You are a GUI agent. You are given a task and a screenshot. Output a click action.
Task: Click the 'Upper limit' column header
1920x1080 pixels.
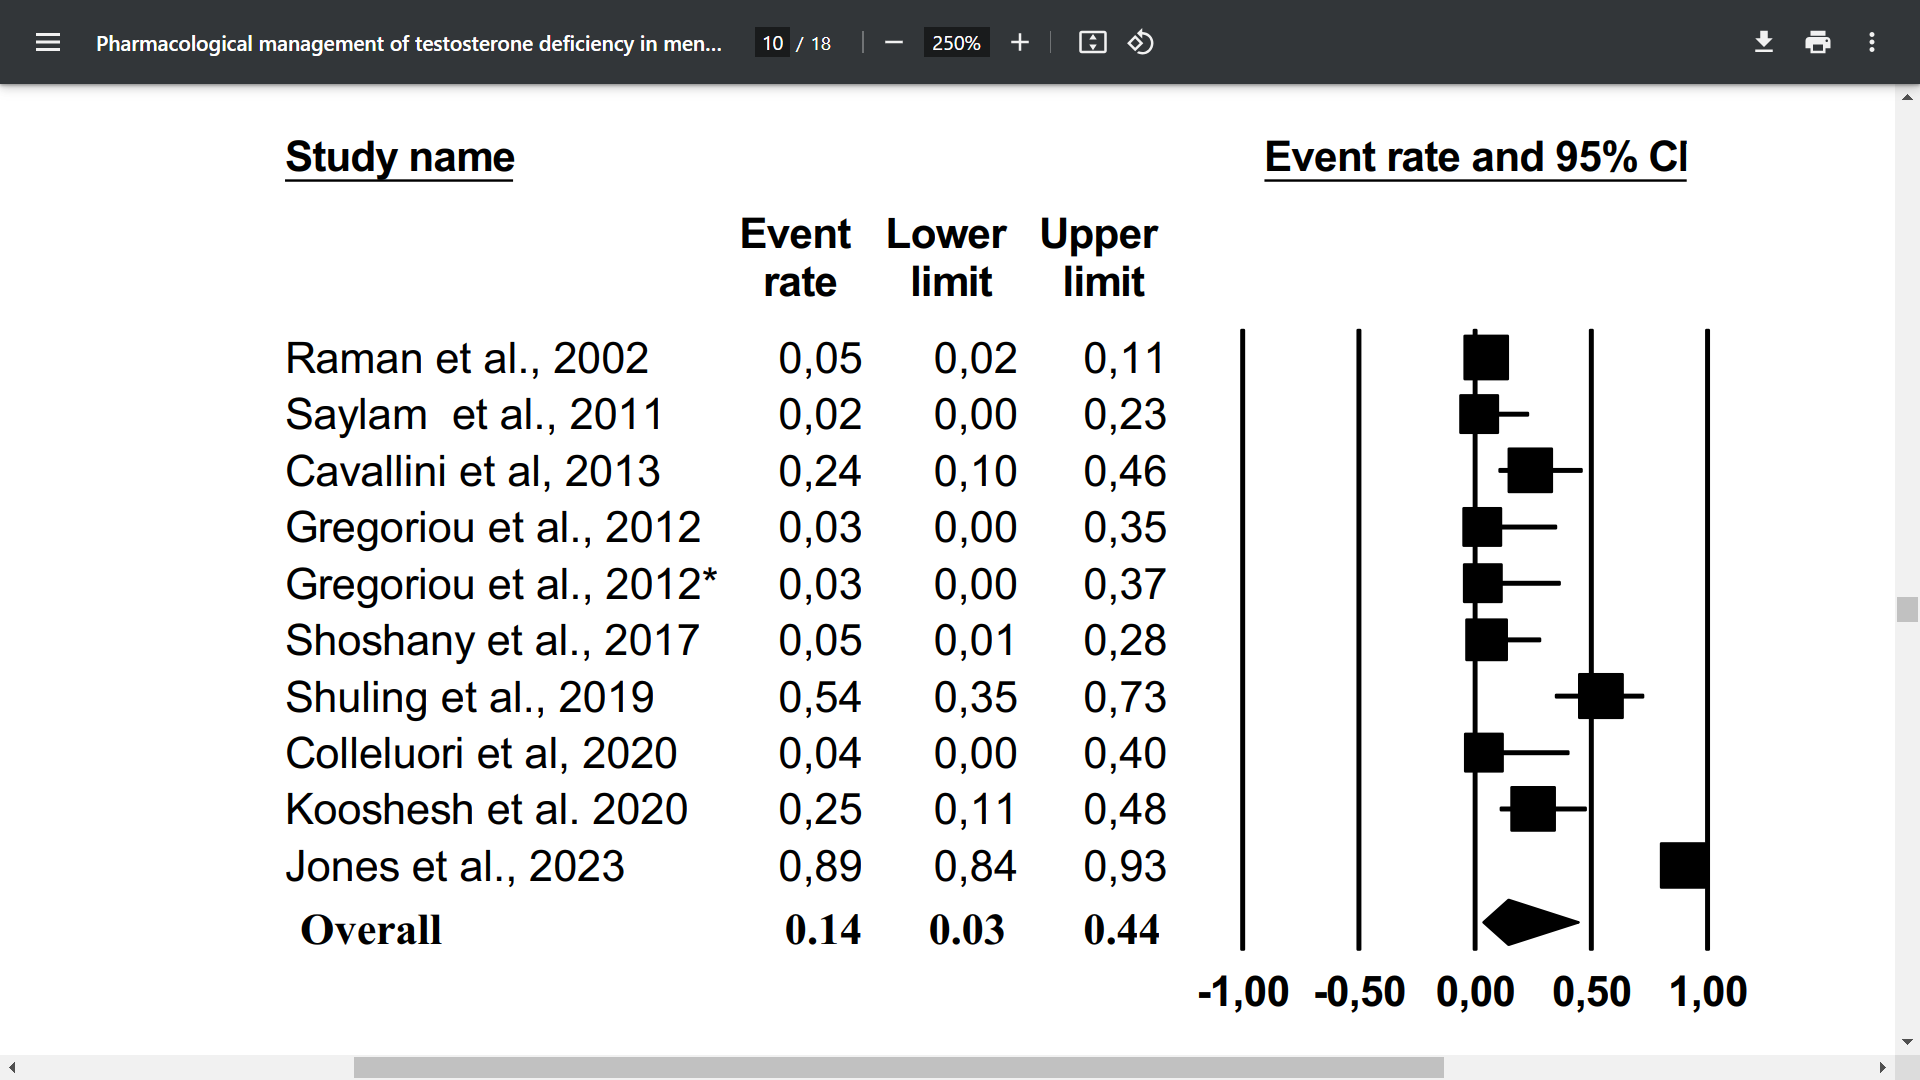[x=1099, y=258]
